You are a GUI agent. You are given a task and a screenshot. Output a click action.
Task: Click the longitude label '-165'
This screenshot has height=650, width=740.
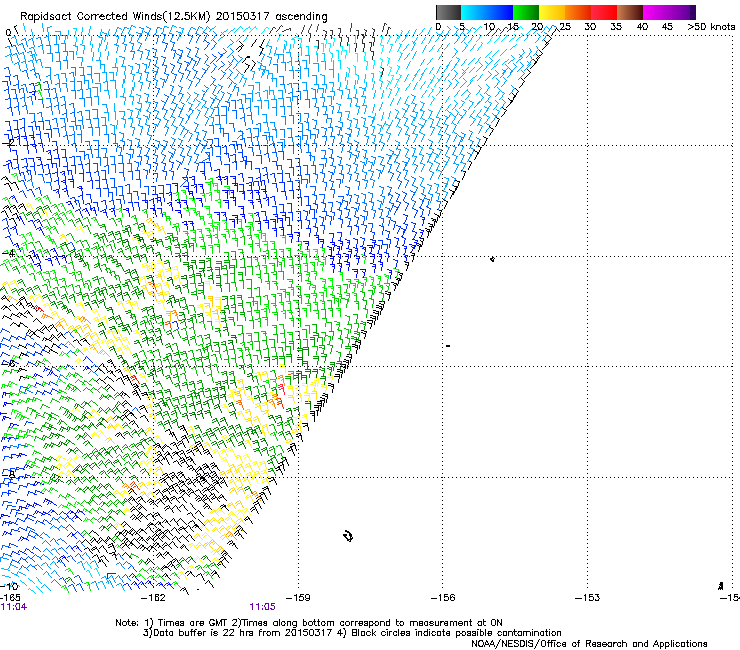tap(10, 598)
